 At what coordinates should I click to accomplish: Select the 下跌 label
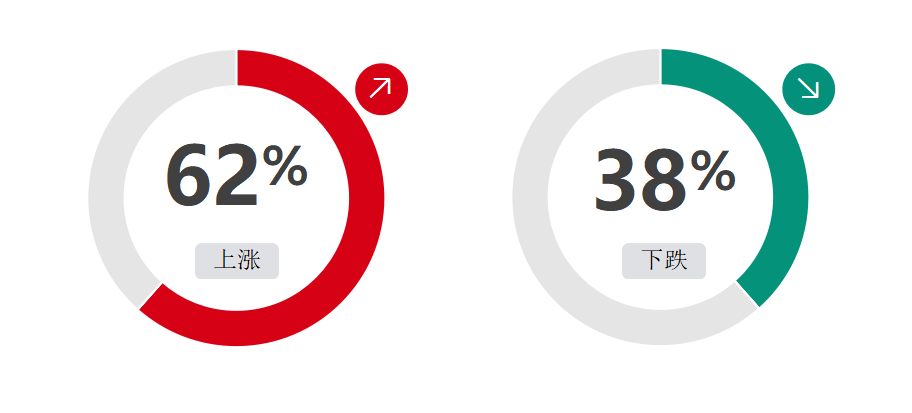coord(664,261)
